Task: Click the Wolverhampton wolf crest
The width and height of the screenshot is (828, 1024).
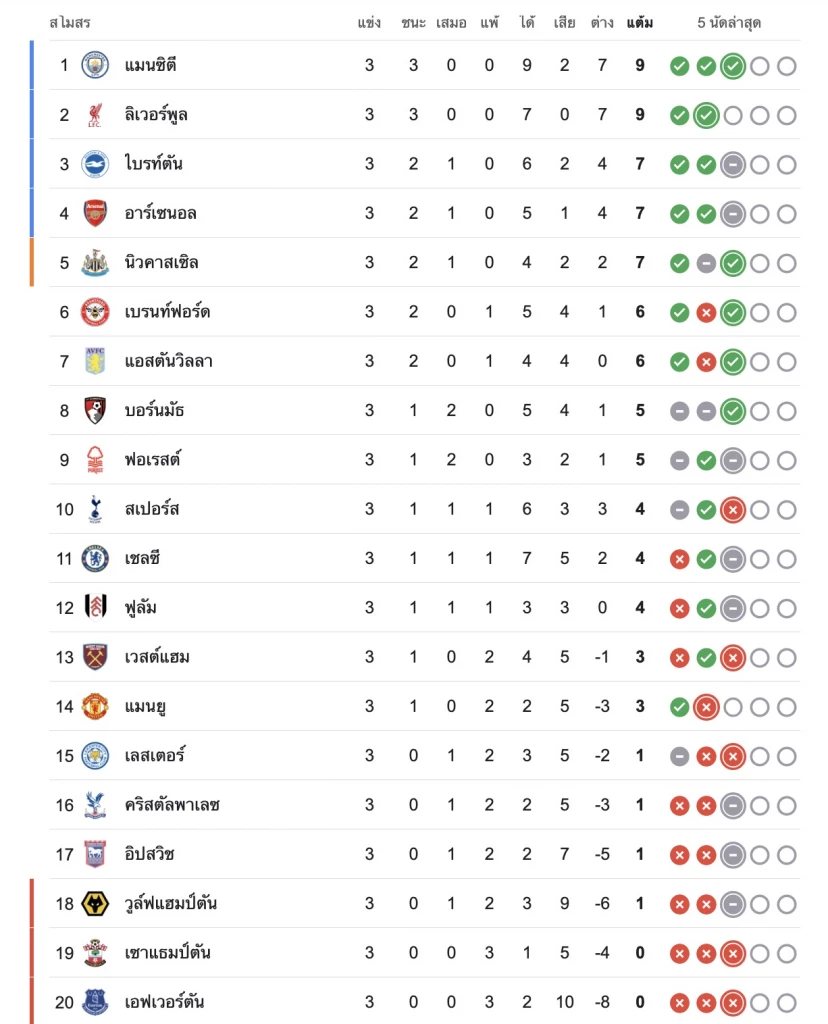Action: point(95,903)
